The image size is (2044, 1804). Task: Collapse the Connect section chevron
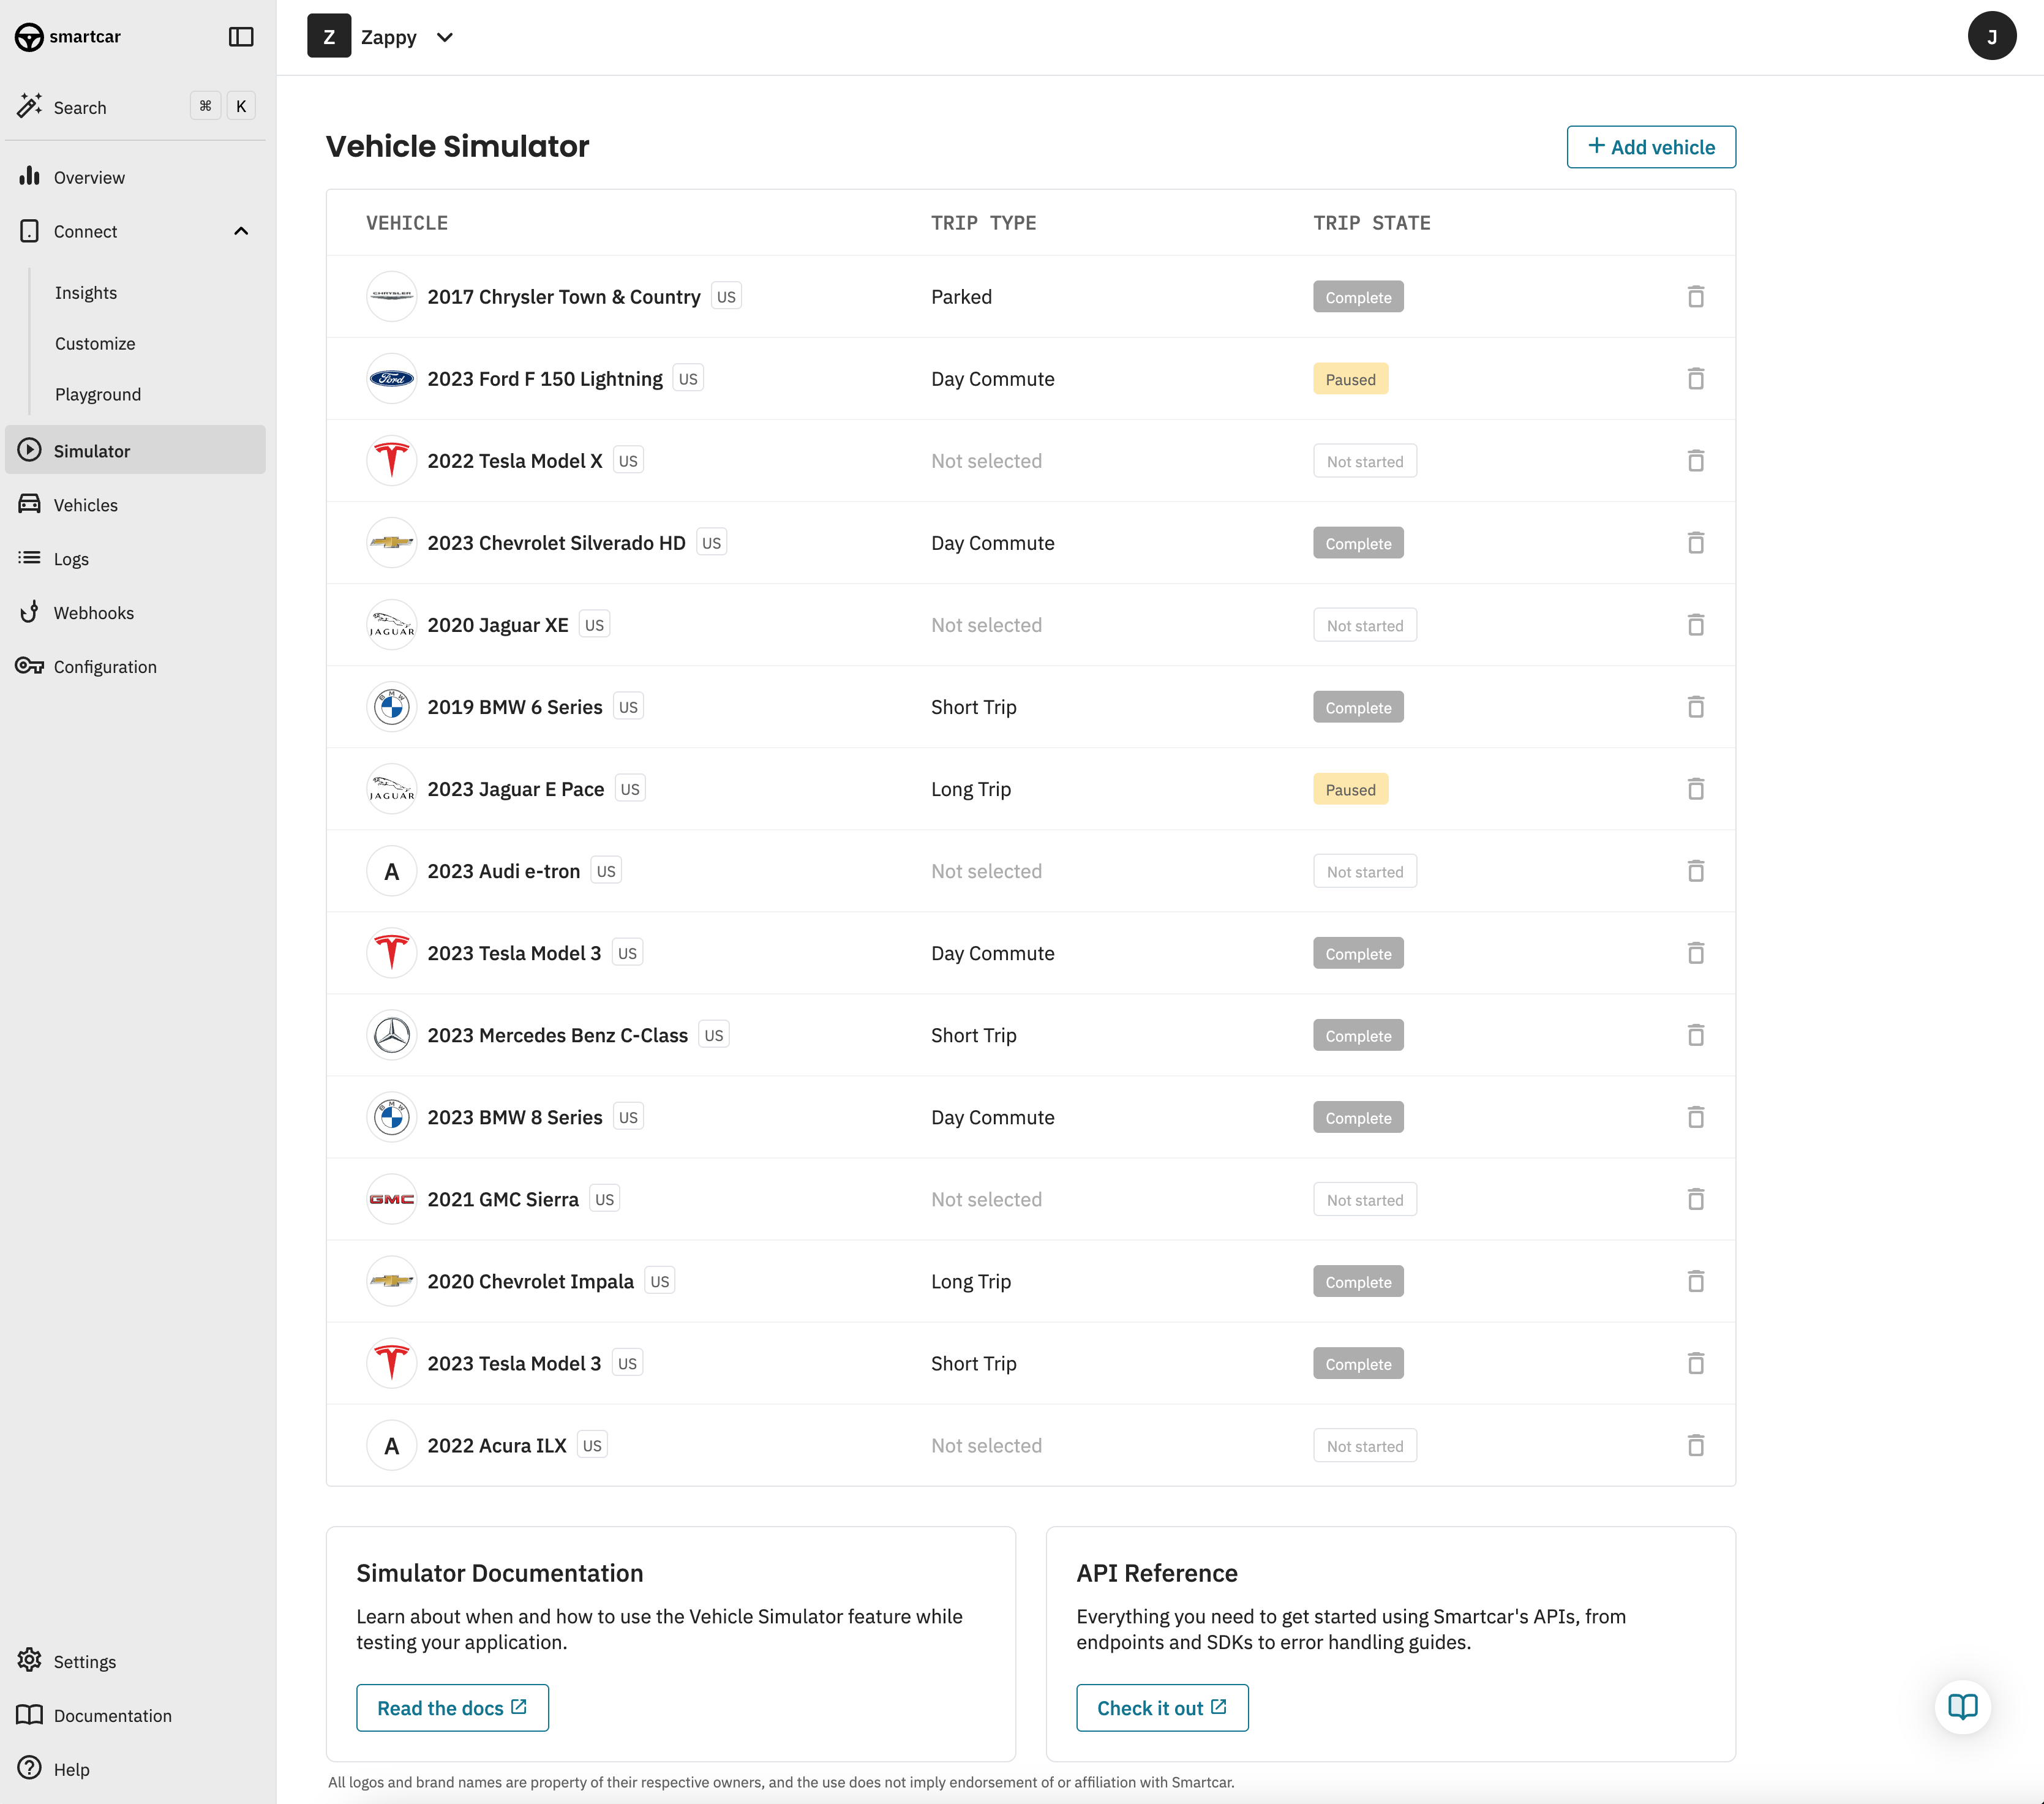click(241, 231)
